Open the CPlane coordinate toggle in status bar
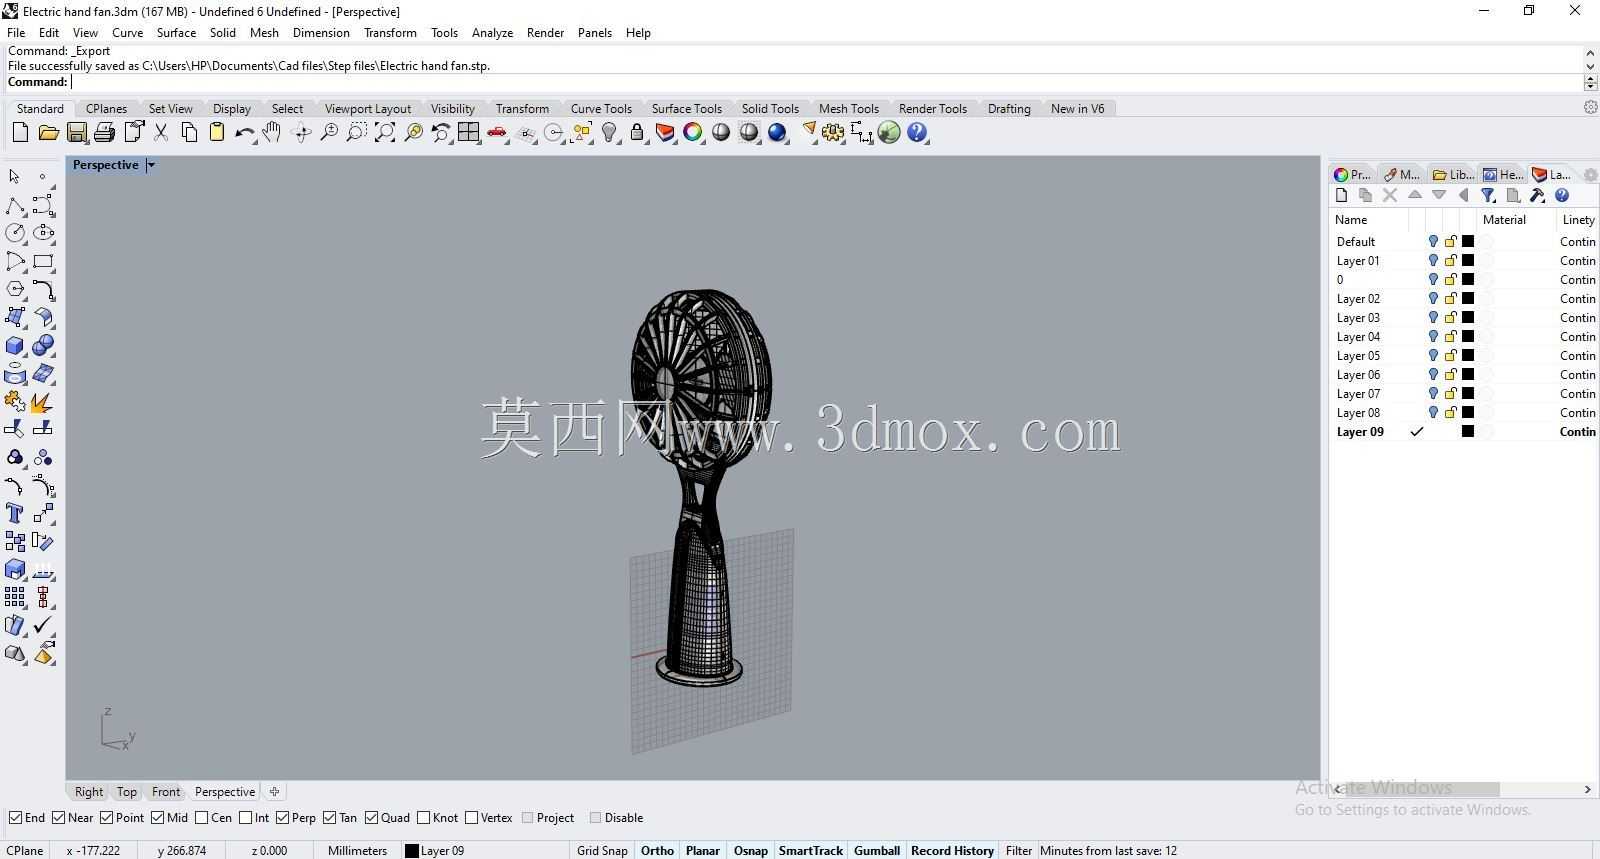 [x=25, y=851]
